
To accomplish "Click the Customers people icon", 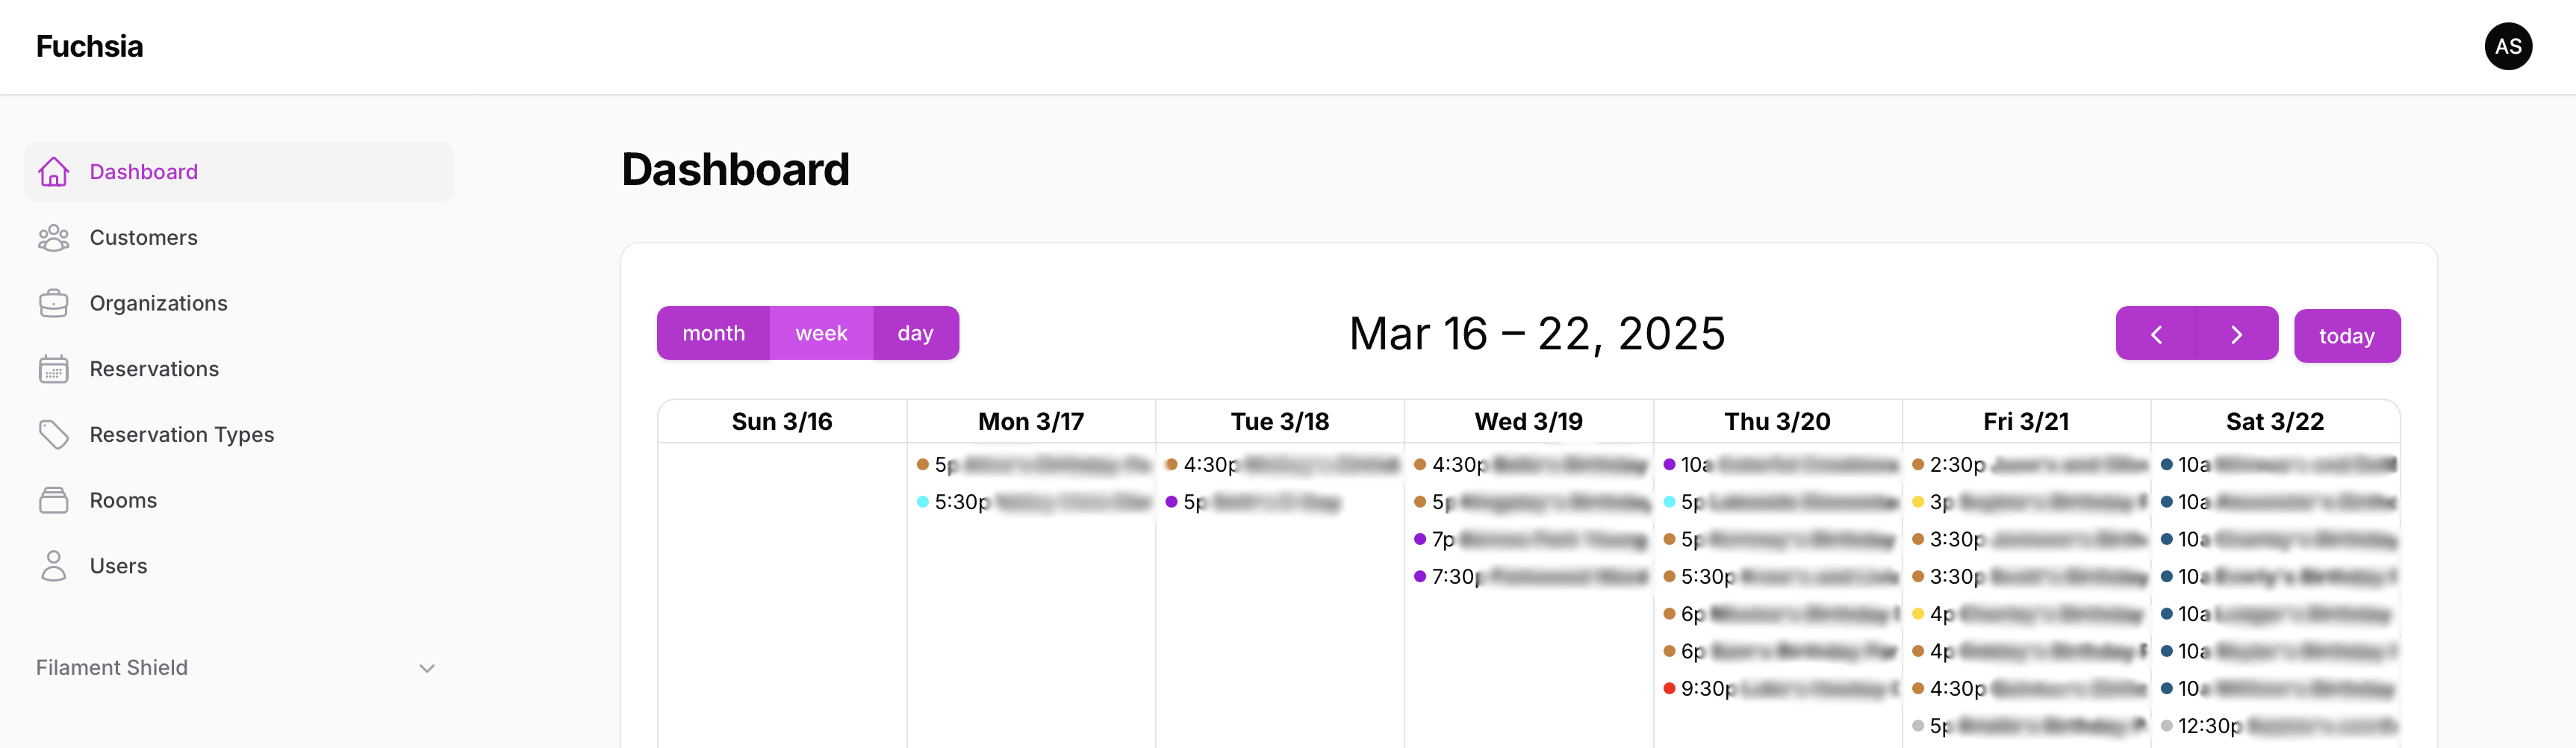I will coord(54,237).
